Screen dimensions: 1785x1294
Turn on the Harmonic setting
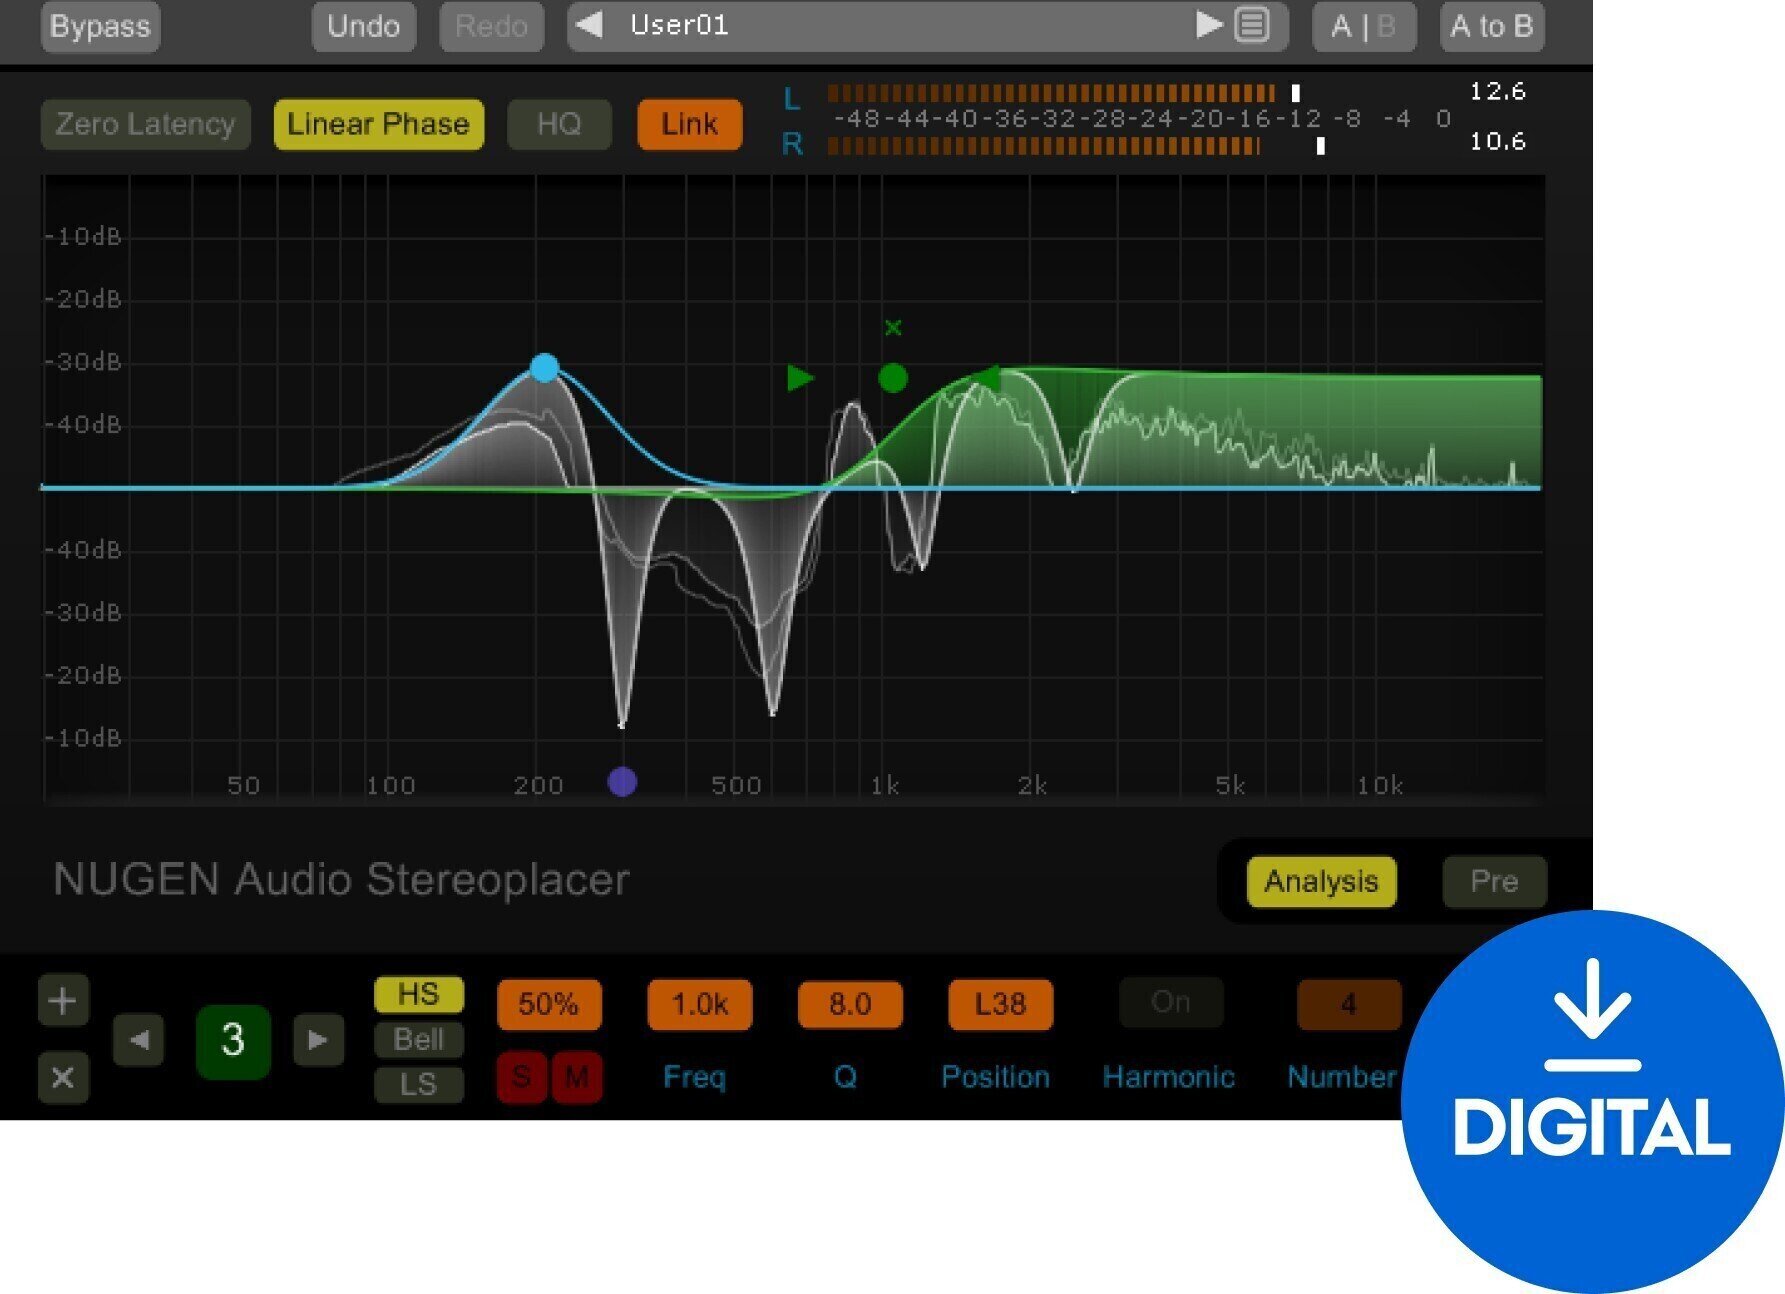(1169, 1002)
